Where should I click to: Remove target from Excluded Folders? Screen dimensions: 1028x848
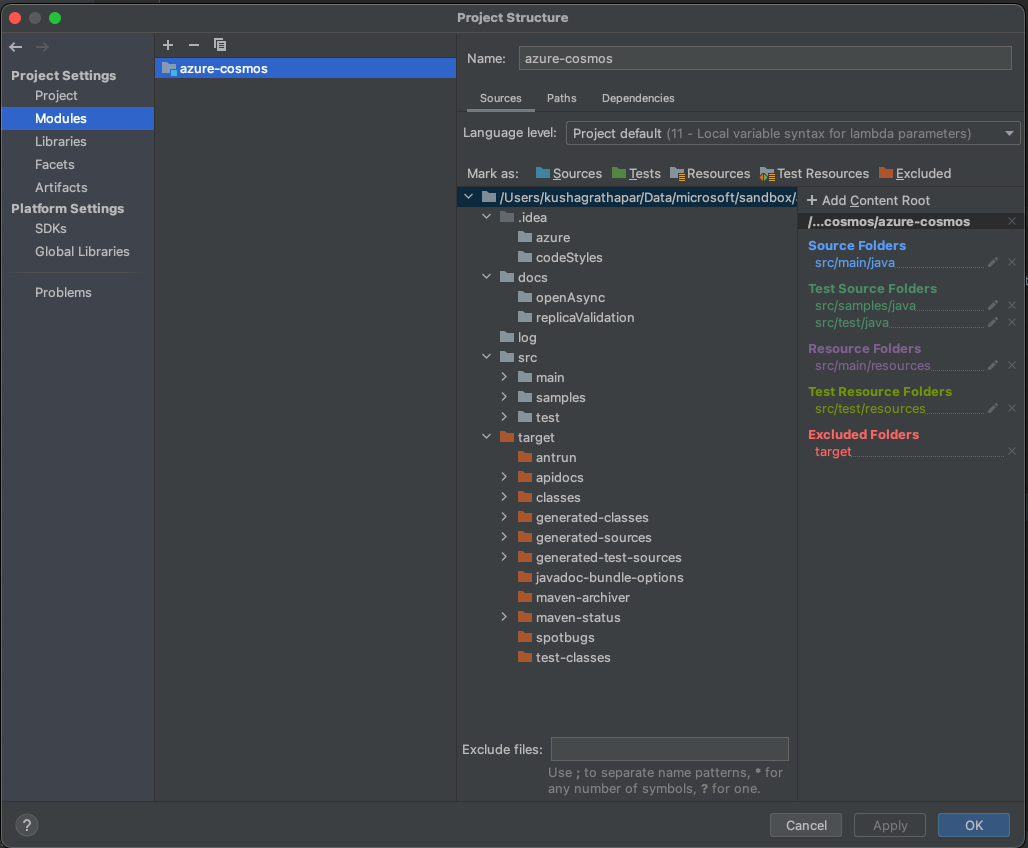[x=1010, y=451]
